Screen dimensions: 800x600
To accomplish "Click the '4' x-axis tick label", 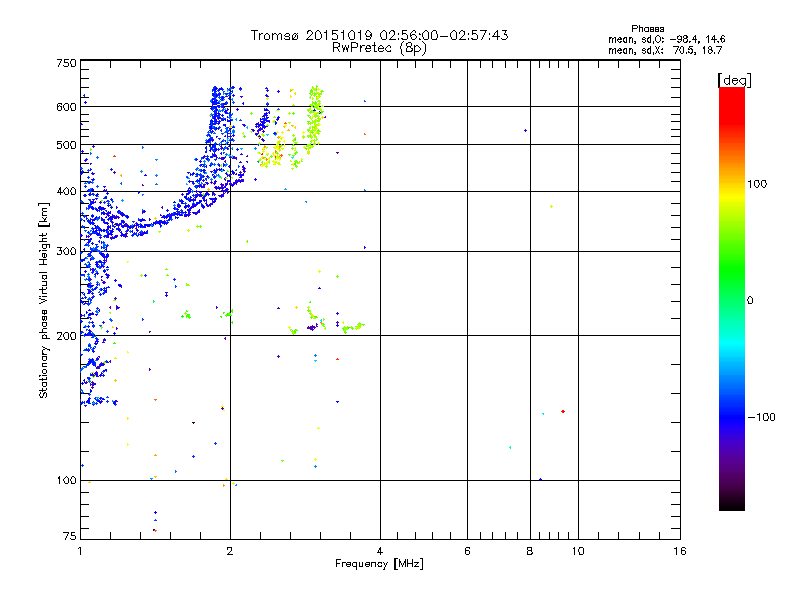I will tap(380, 551).
